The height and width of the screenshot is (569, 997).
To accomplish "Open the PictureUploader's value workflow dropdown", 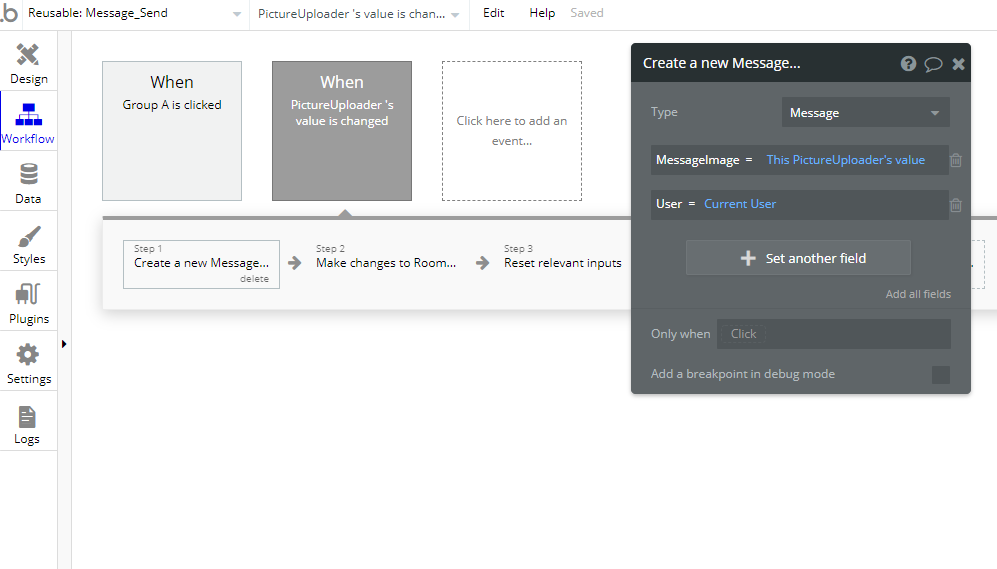I will tap(359, 14).
